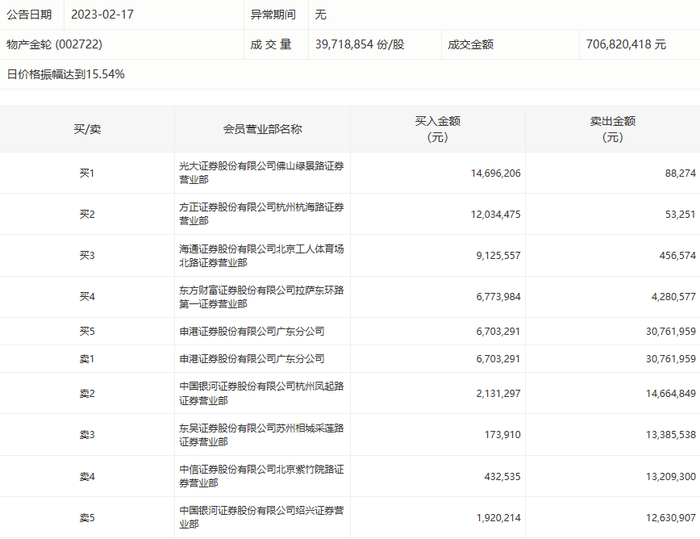Select the 卖1 row label
The image size is (700, 539).
87,359
